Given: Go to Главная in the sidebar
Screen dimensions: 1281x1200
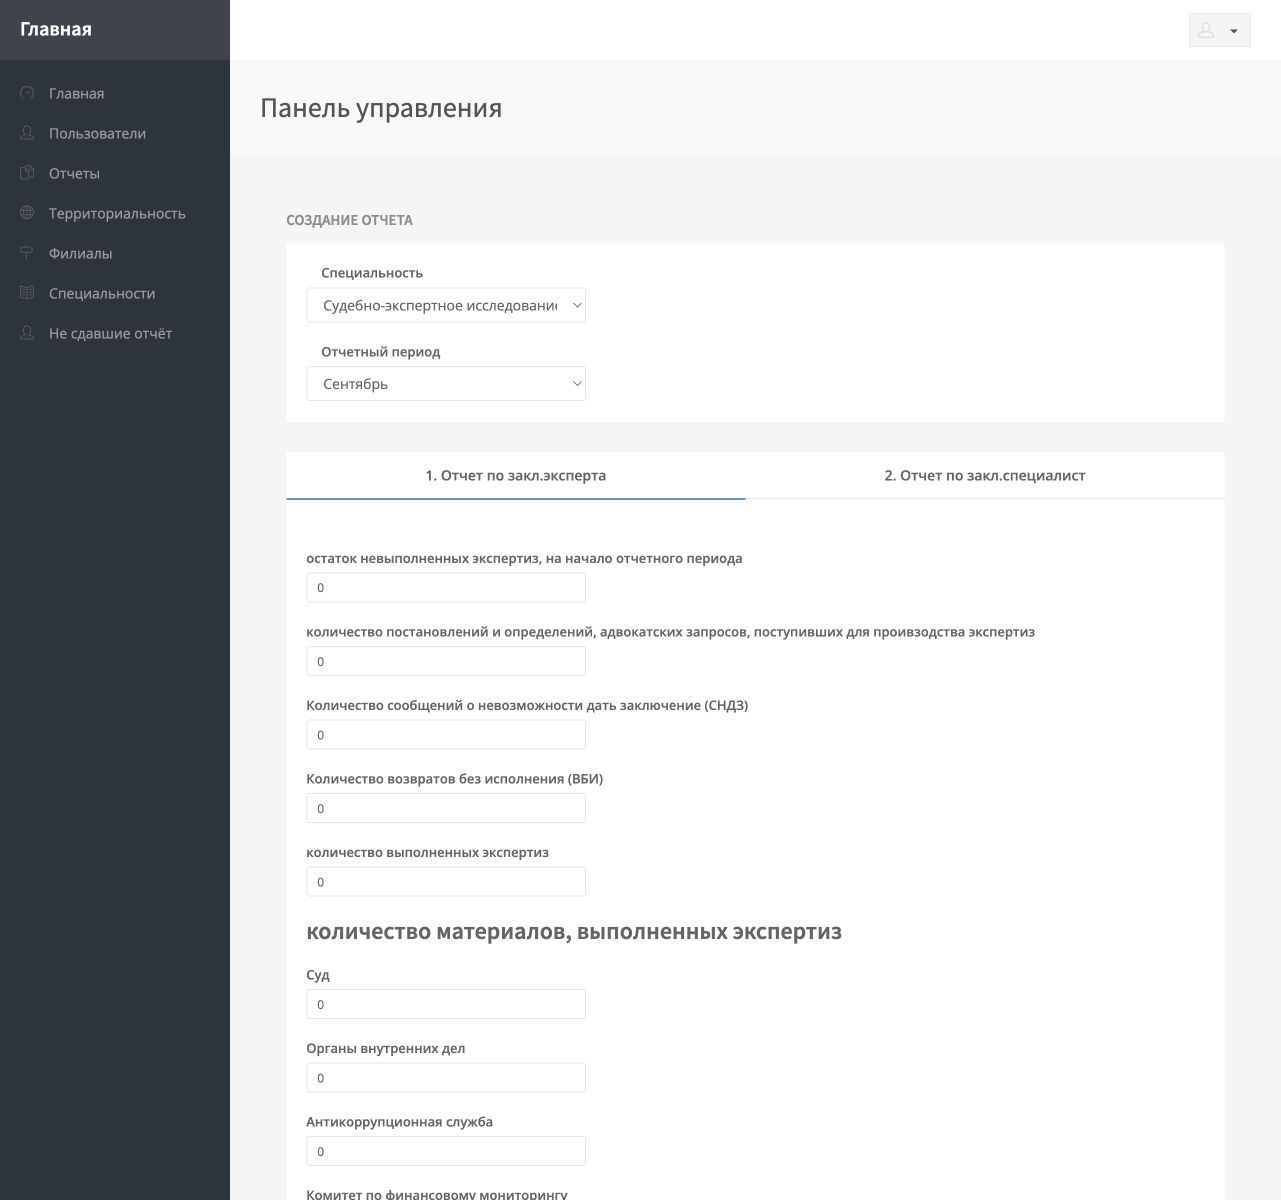Looking at the screenshot, I should [x=76, y=93].
